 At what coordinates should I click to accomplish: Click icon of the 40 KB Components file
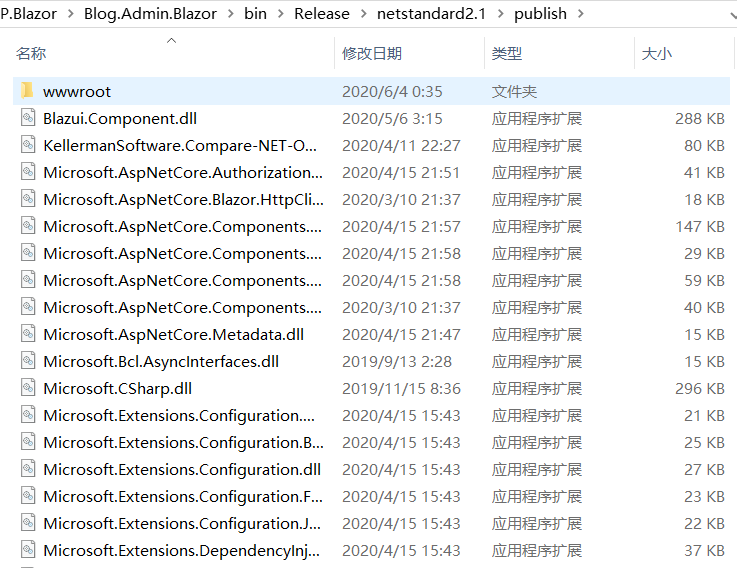point(28,307)
